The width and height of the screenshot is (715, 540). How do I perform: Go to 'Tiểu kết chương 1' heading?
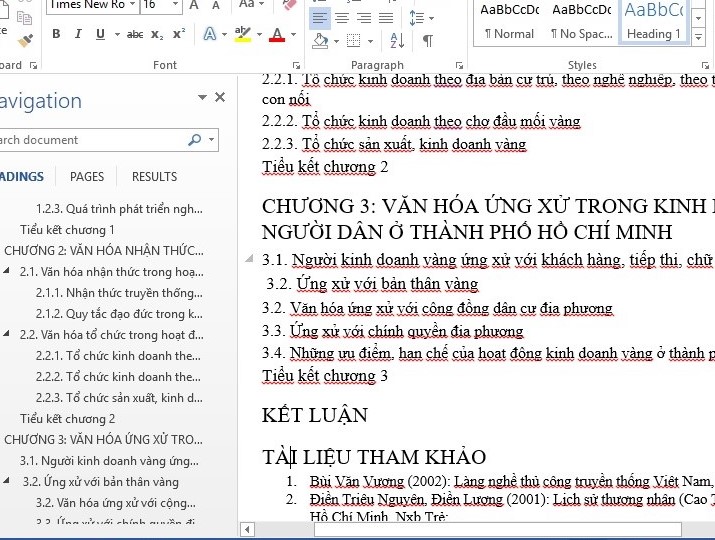67,230
